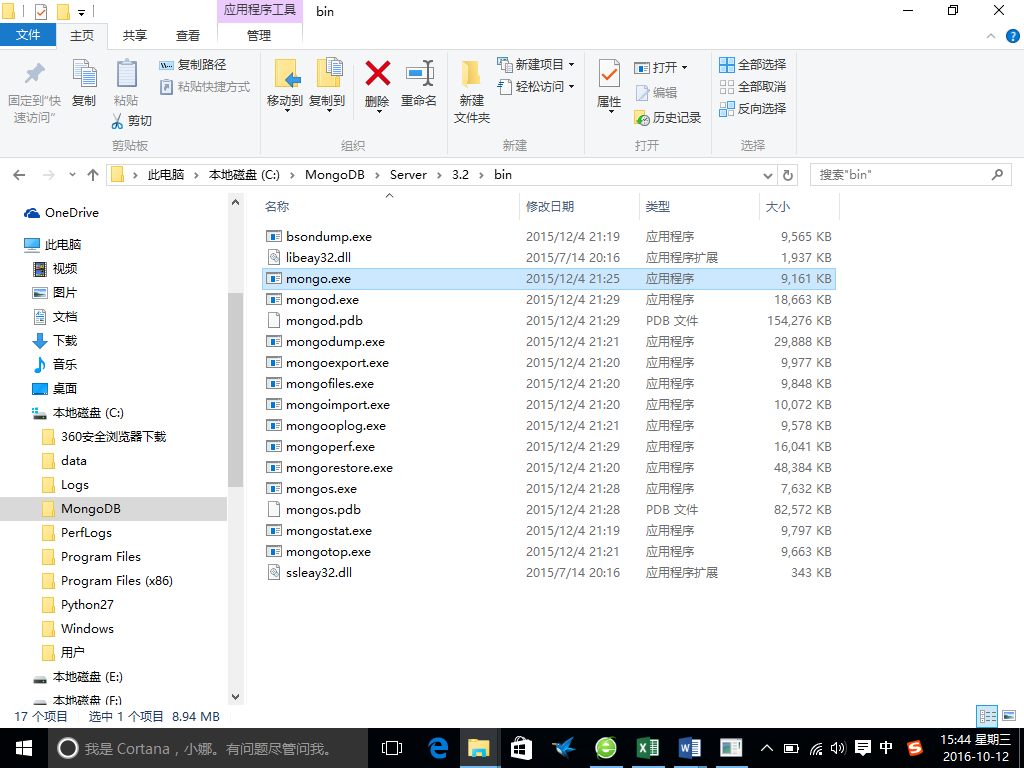Select the mongodump.exe file

(549, 342)
